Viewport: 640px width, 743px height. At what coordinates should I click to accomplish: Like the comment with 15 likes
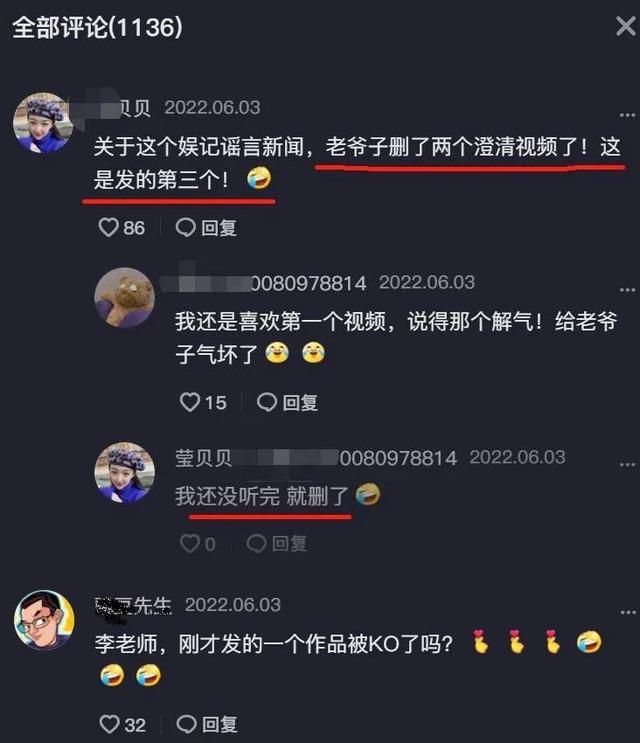pyautogui.click(x=189, y=402)
